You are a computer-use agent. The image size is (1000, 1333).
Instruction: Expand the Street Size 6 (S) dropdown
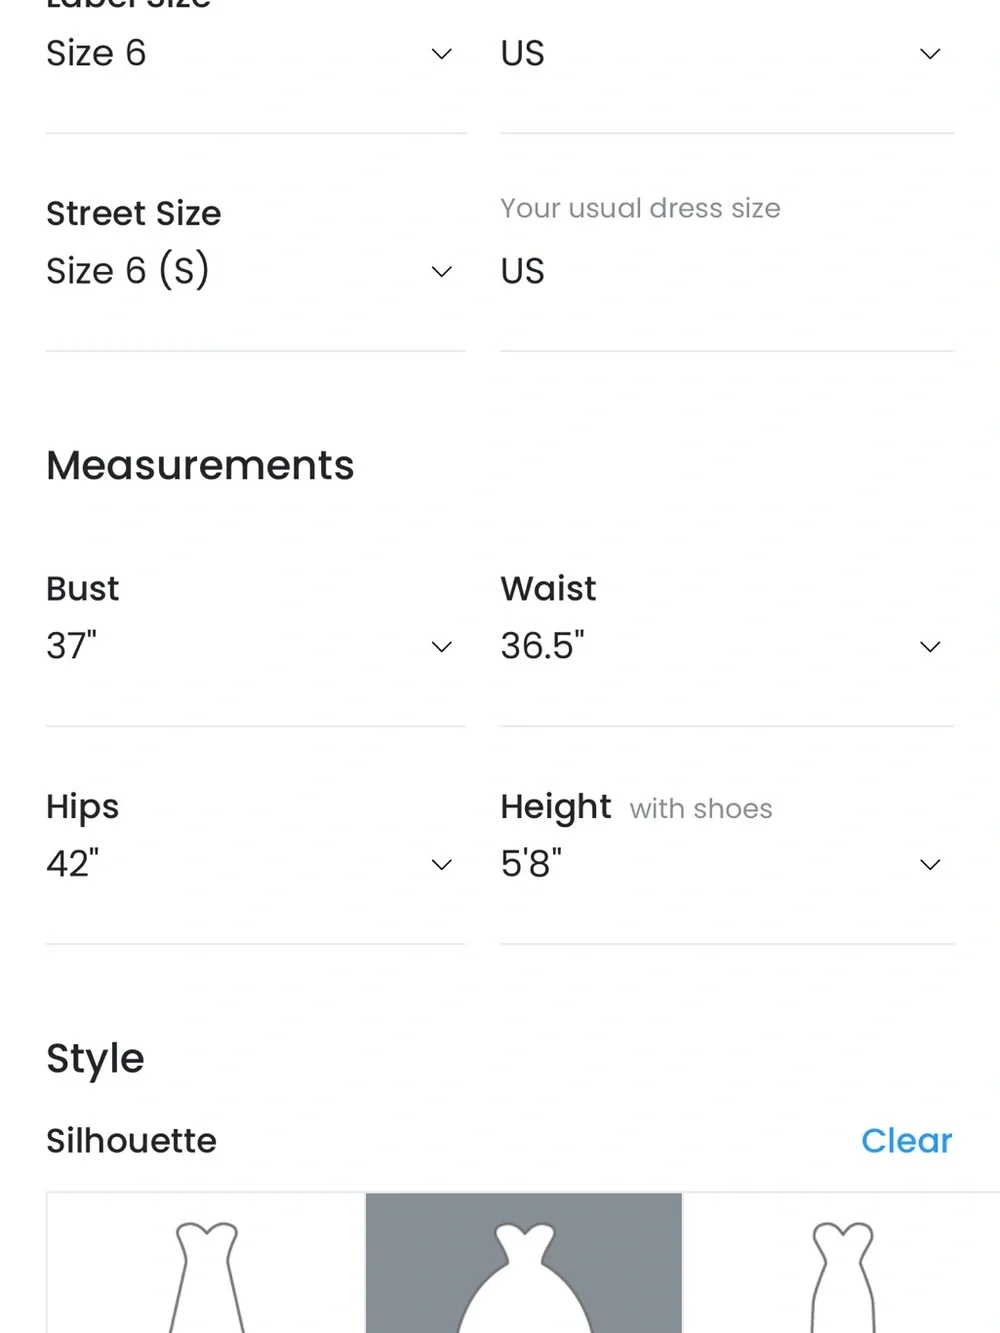255,271
